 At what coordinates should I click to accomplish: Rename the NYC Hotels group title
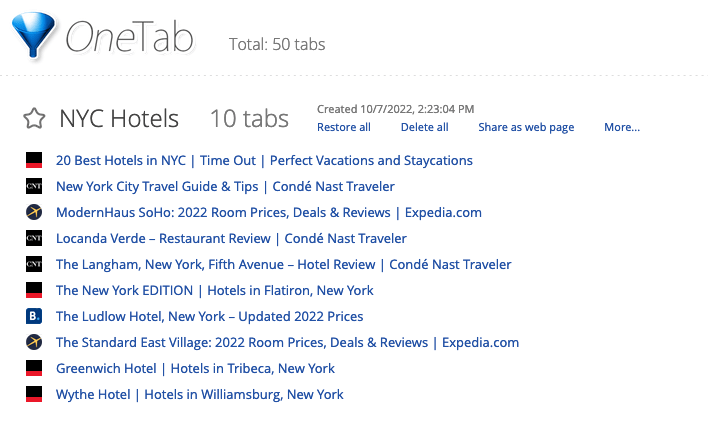119,119
